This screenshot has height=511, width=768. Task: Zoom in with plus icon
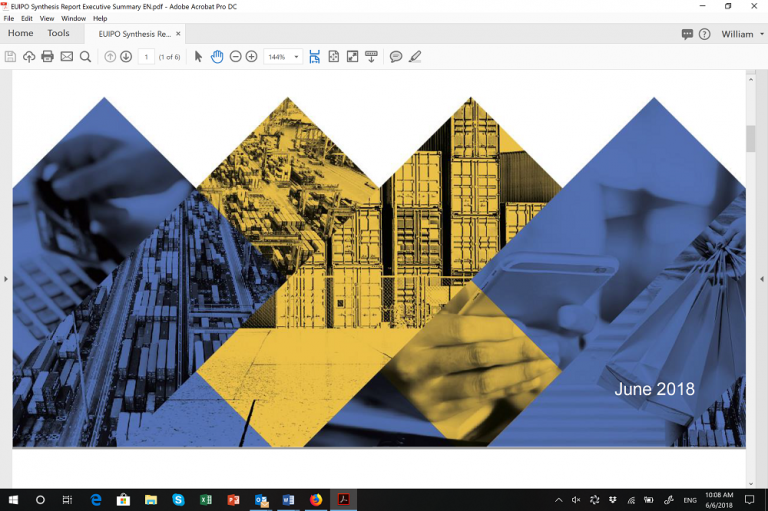tap(251, 57)
